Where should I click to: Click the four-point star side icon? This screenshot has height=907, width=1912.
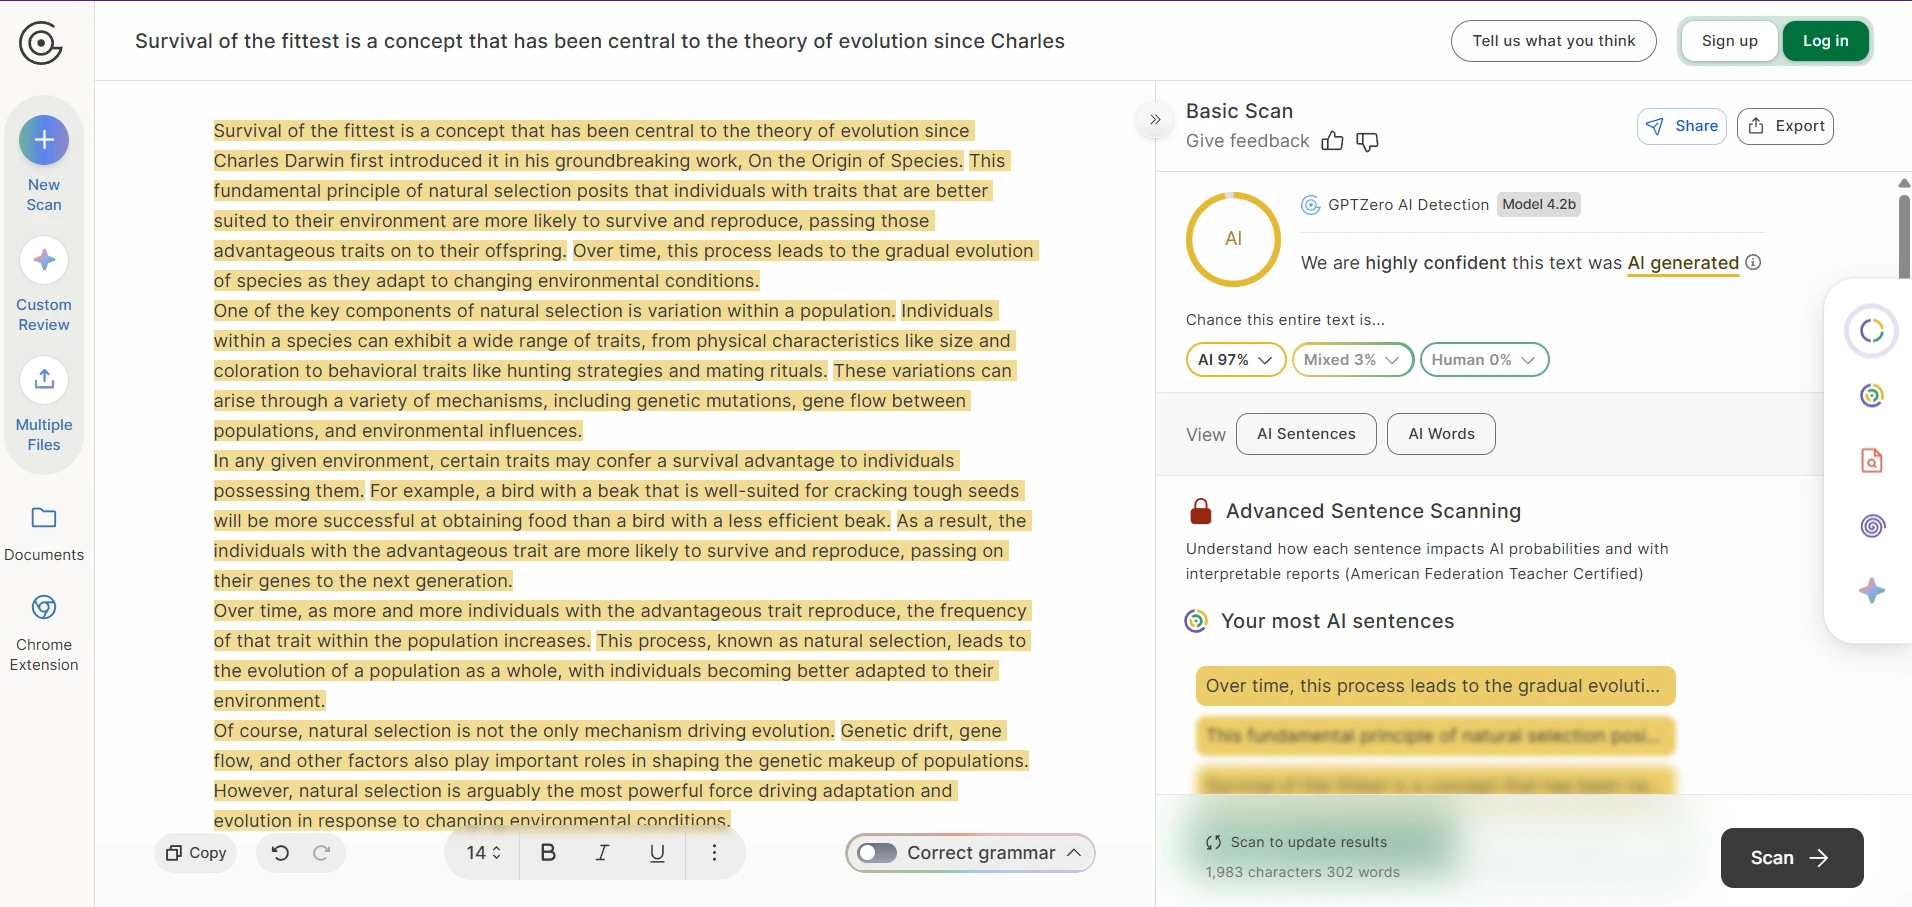point(1872,590)
